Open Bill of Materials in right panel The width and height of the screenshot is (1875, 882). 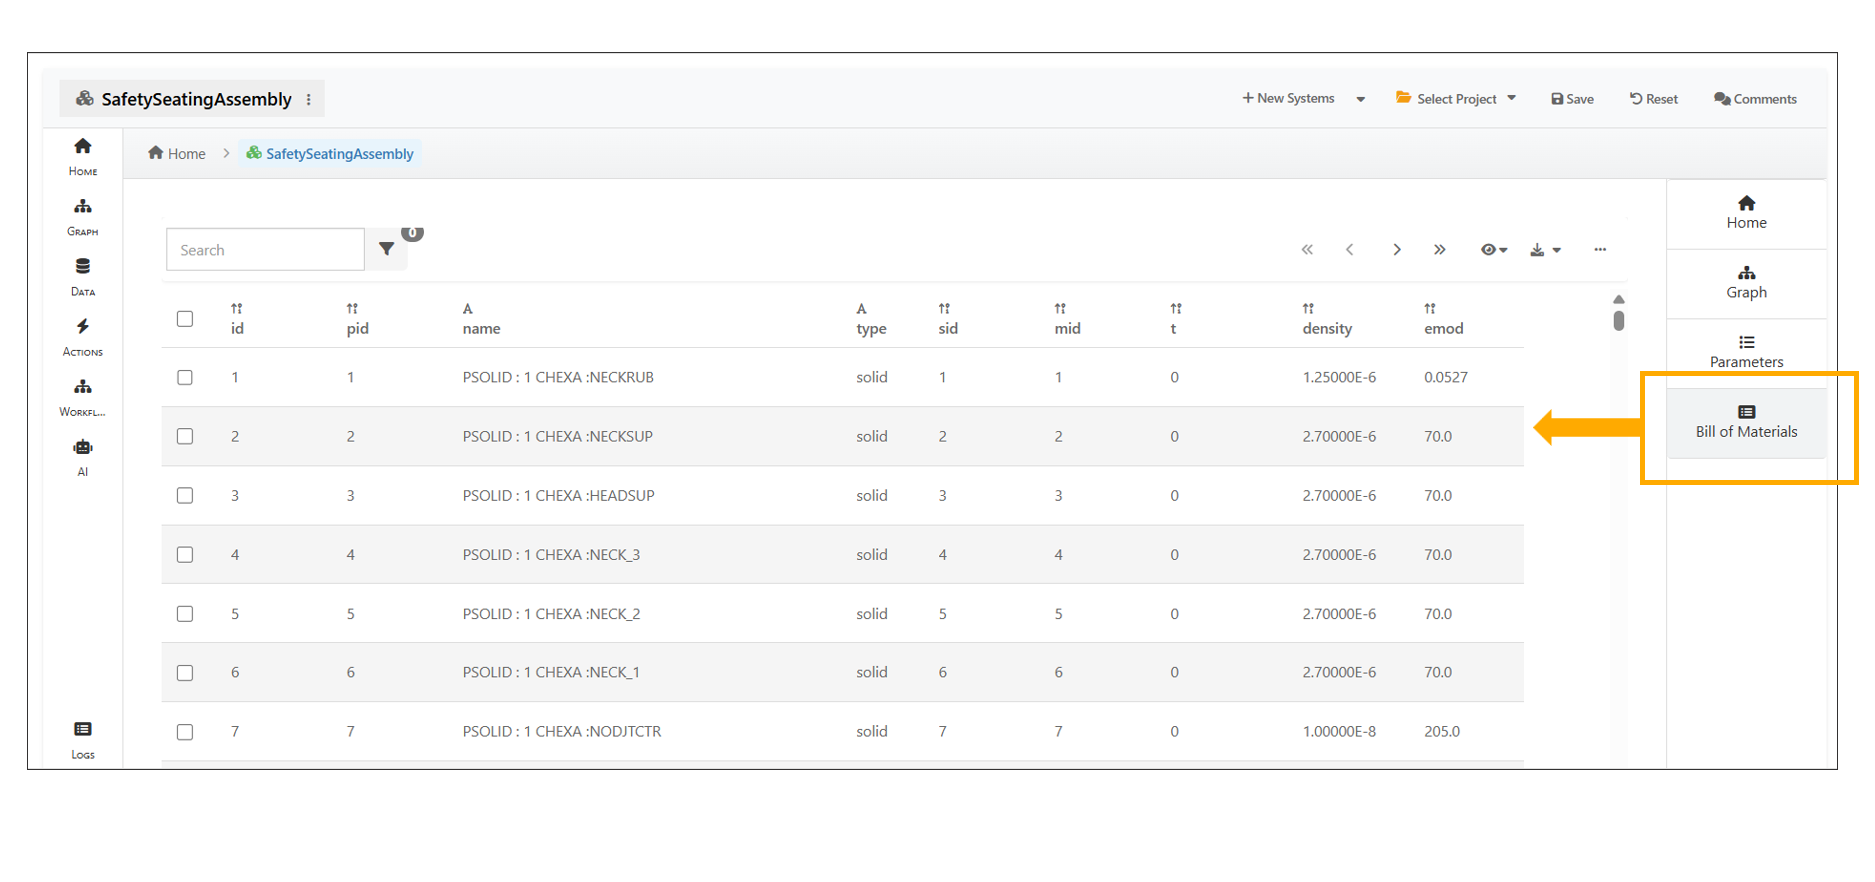1746,422
